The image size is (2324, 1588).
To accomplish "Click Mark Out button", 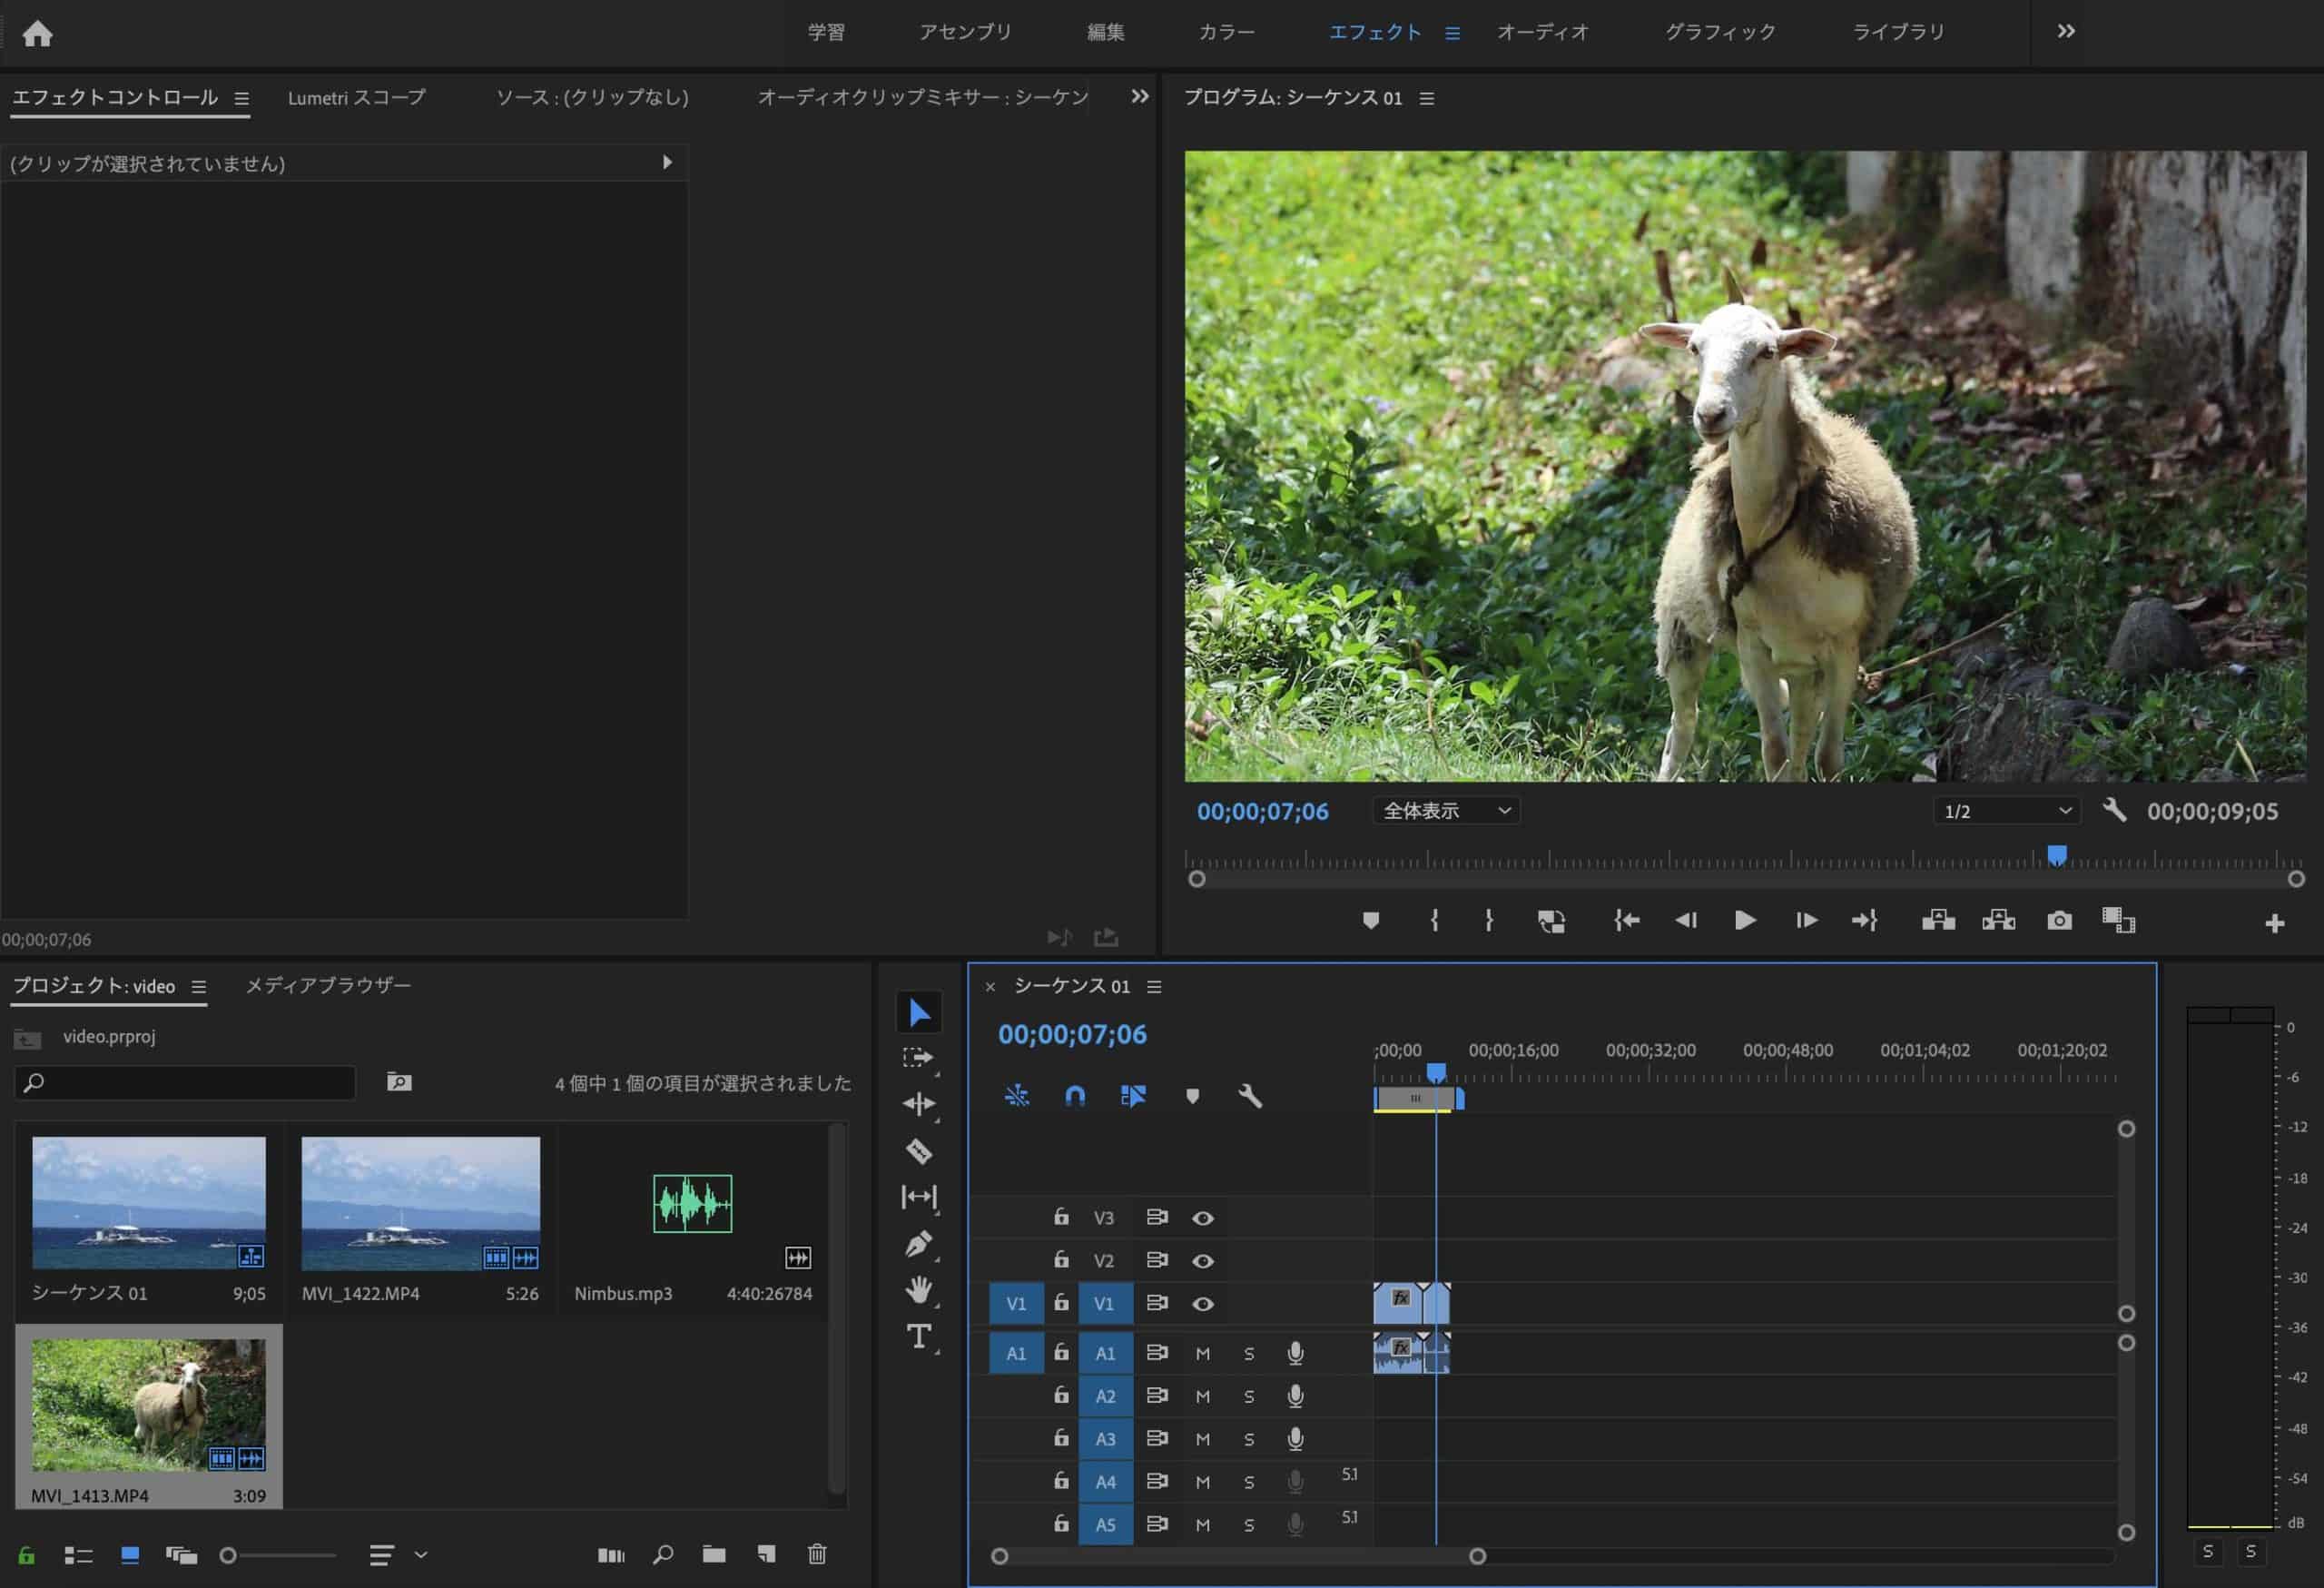I will [x=1489, y=920].
